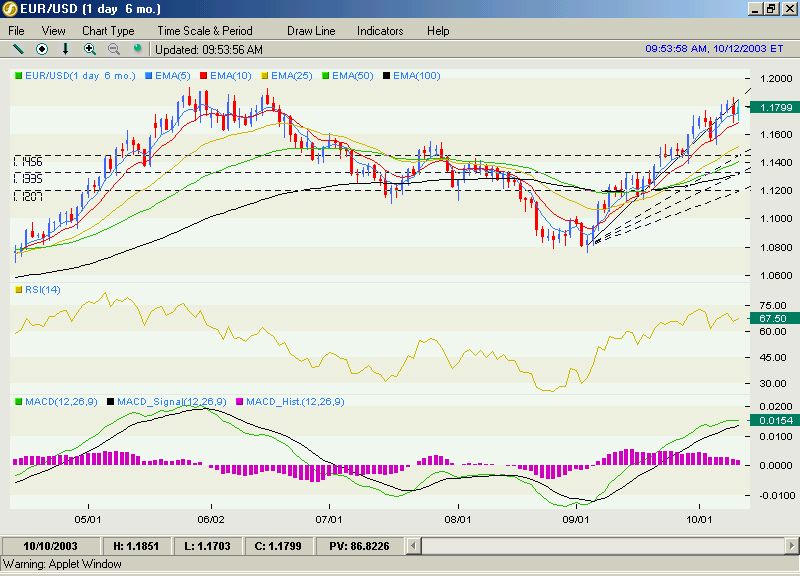Image resolution: width=800 pixels, height=576 pixels.
Task: Click the red EMA(10) legend swatch
Action: pos(204,76)
